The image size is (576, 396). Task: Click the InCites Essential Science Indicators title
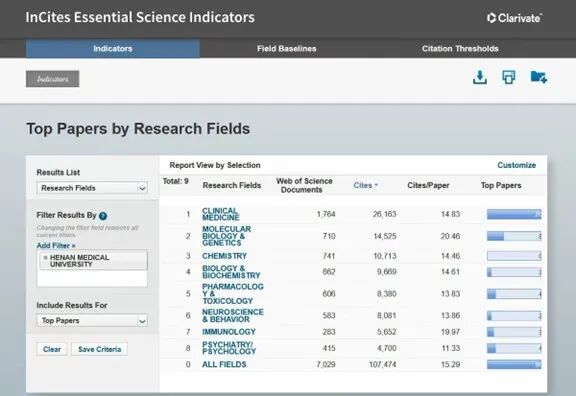pyautogui.click(x=140, y=17)
